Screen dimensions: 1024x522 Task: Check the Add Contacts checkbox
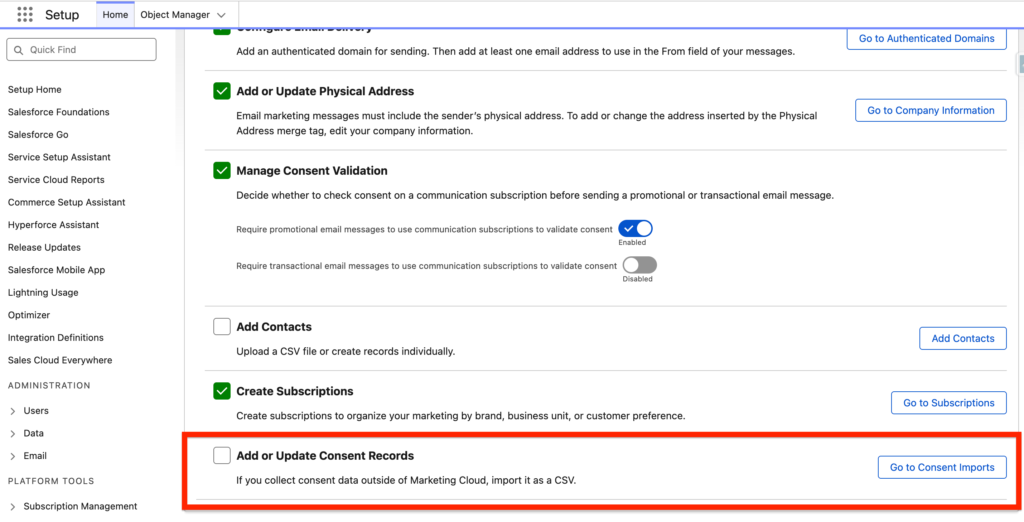coord(222,327)
